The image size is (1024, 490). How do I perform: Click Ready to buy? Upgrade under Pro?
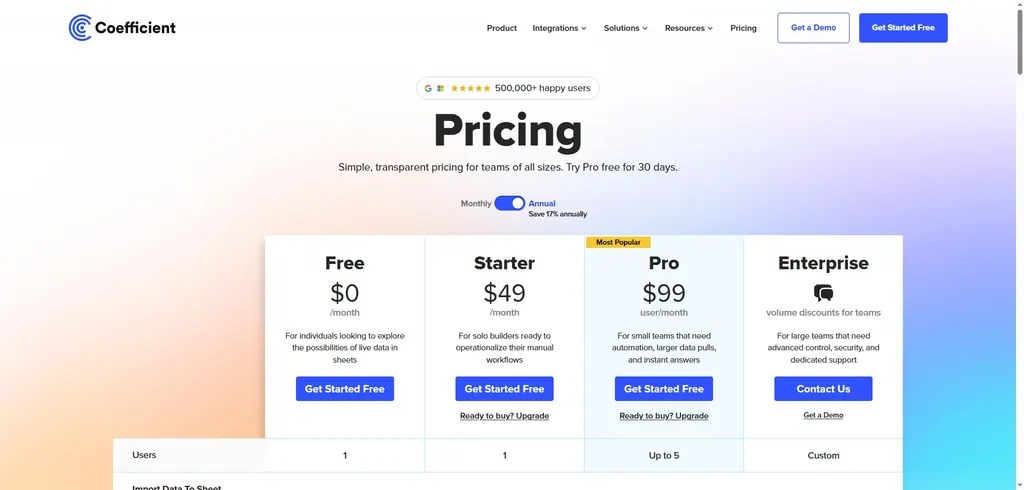(664, 416)
